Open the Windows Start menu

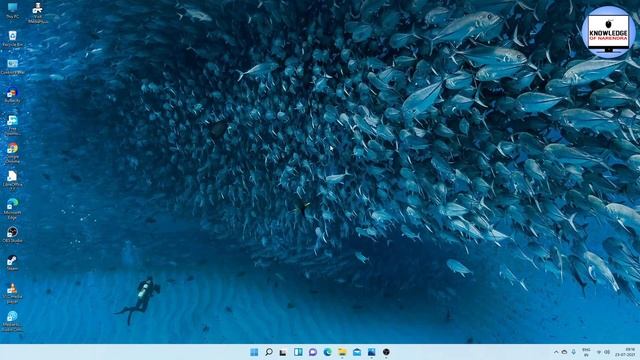(x=254, y=352)
